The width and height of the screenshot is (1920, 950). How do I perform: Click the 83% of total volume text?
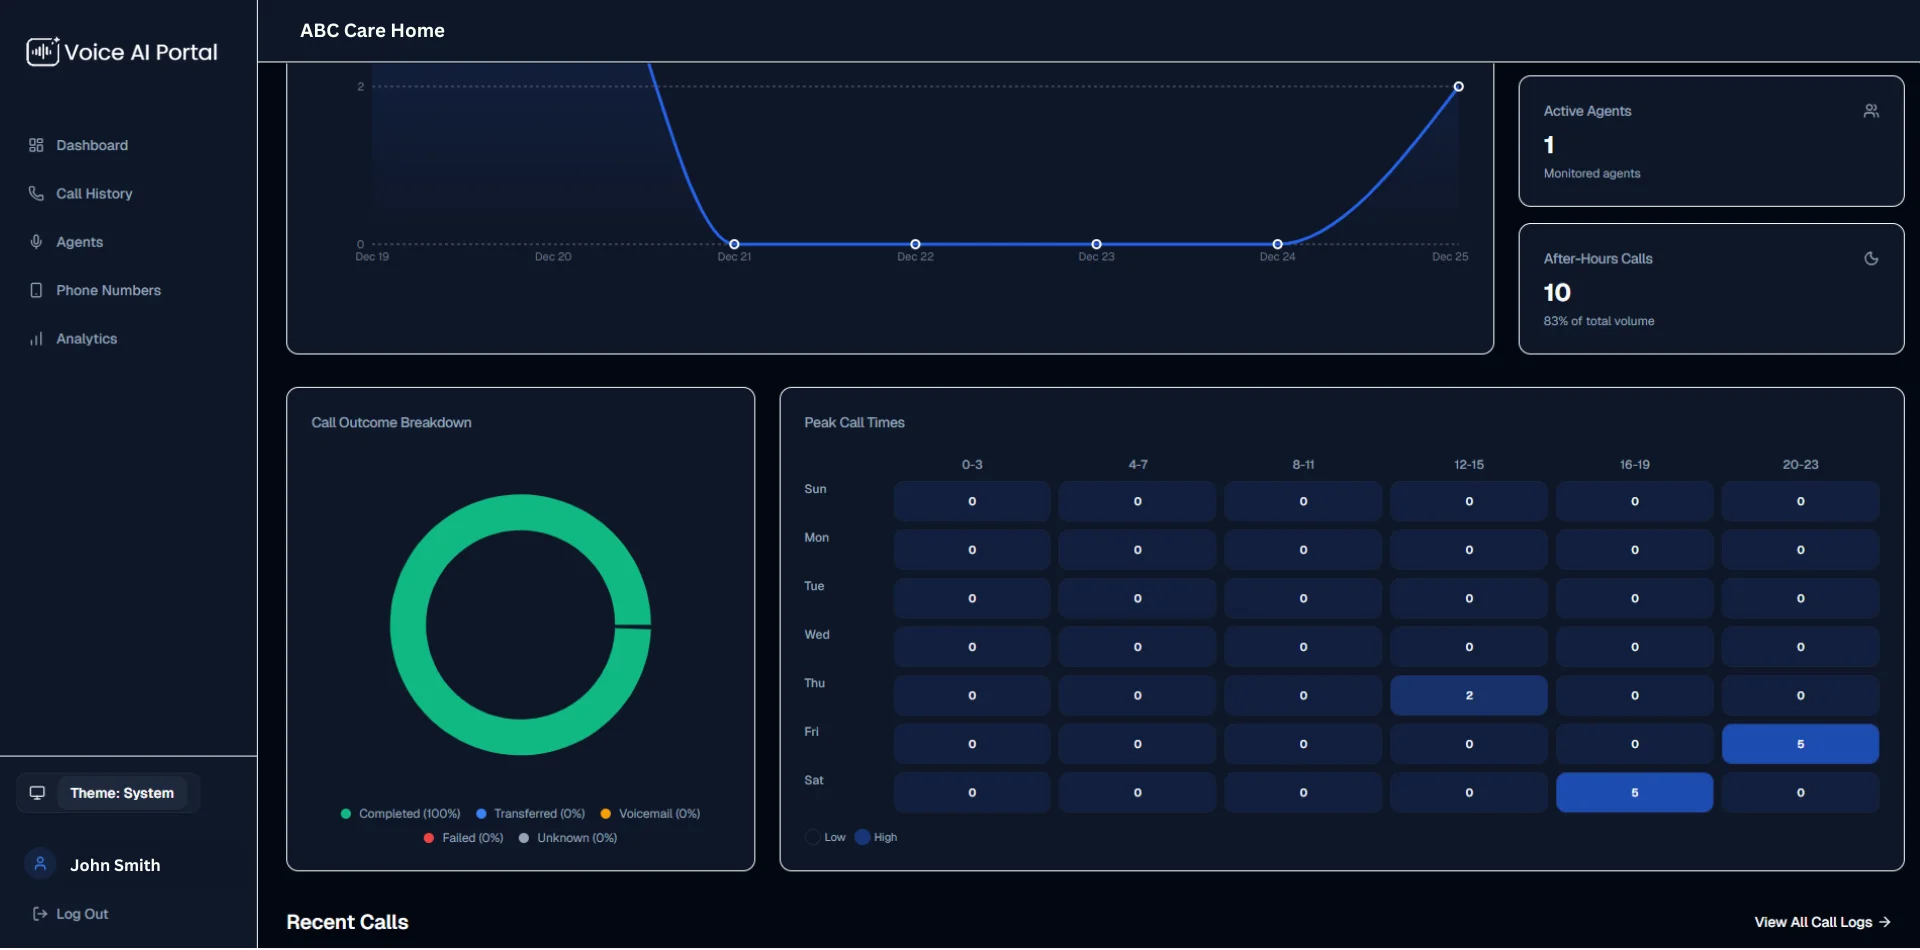[x=1598, y=321]
